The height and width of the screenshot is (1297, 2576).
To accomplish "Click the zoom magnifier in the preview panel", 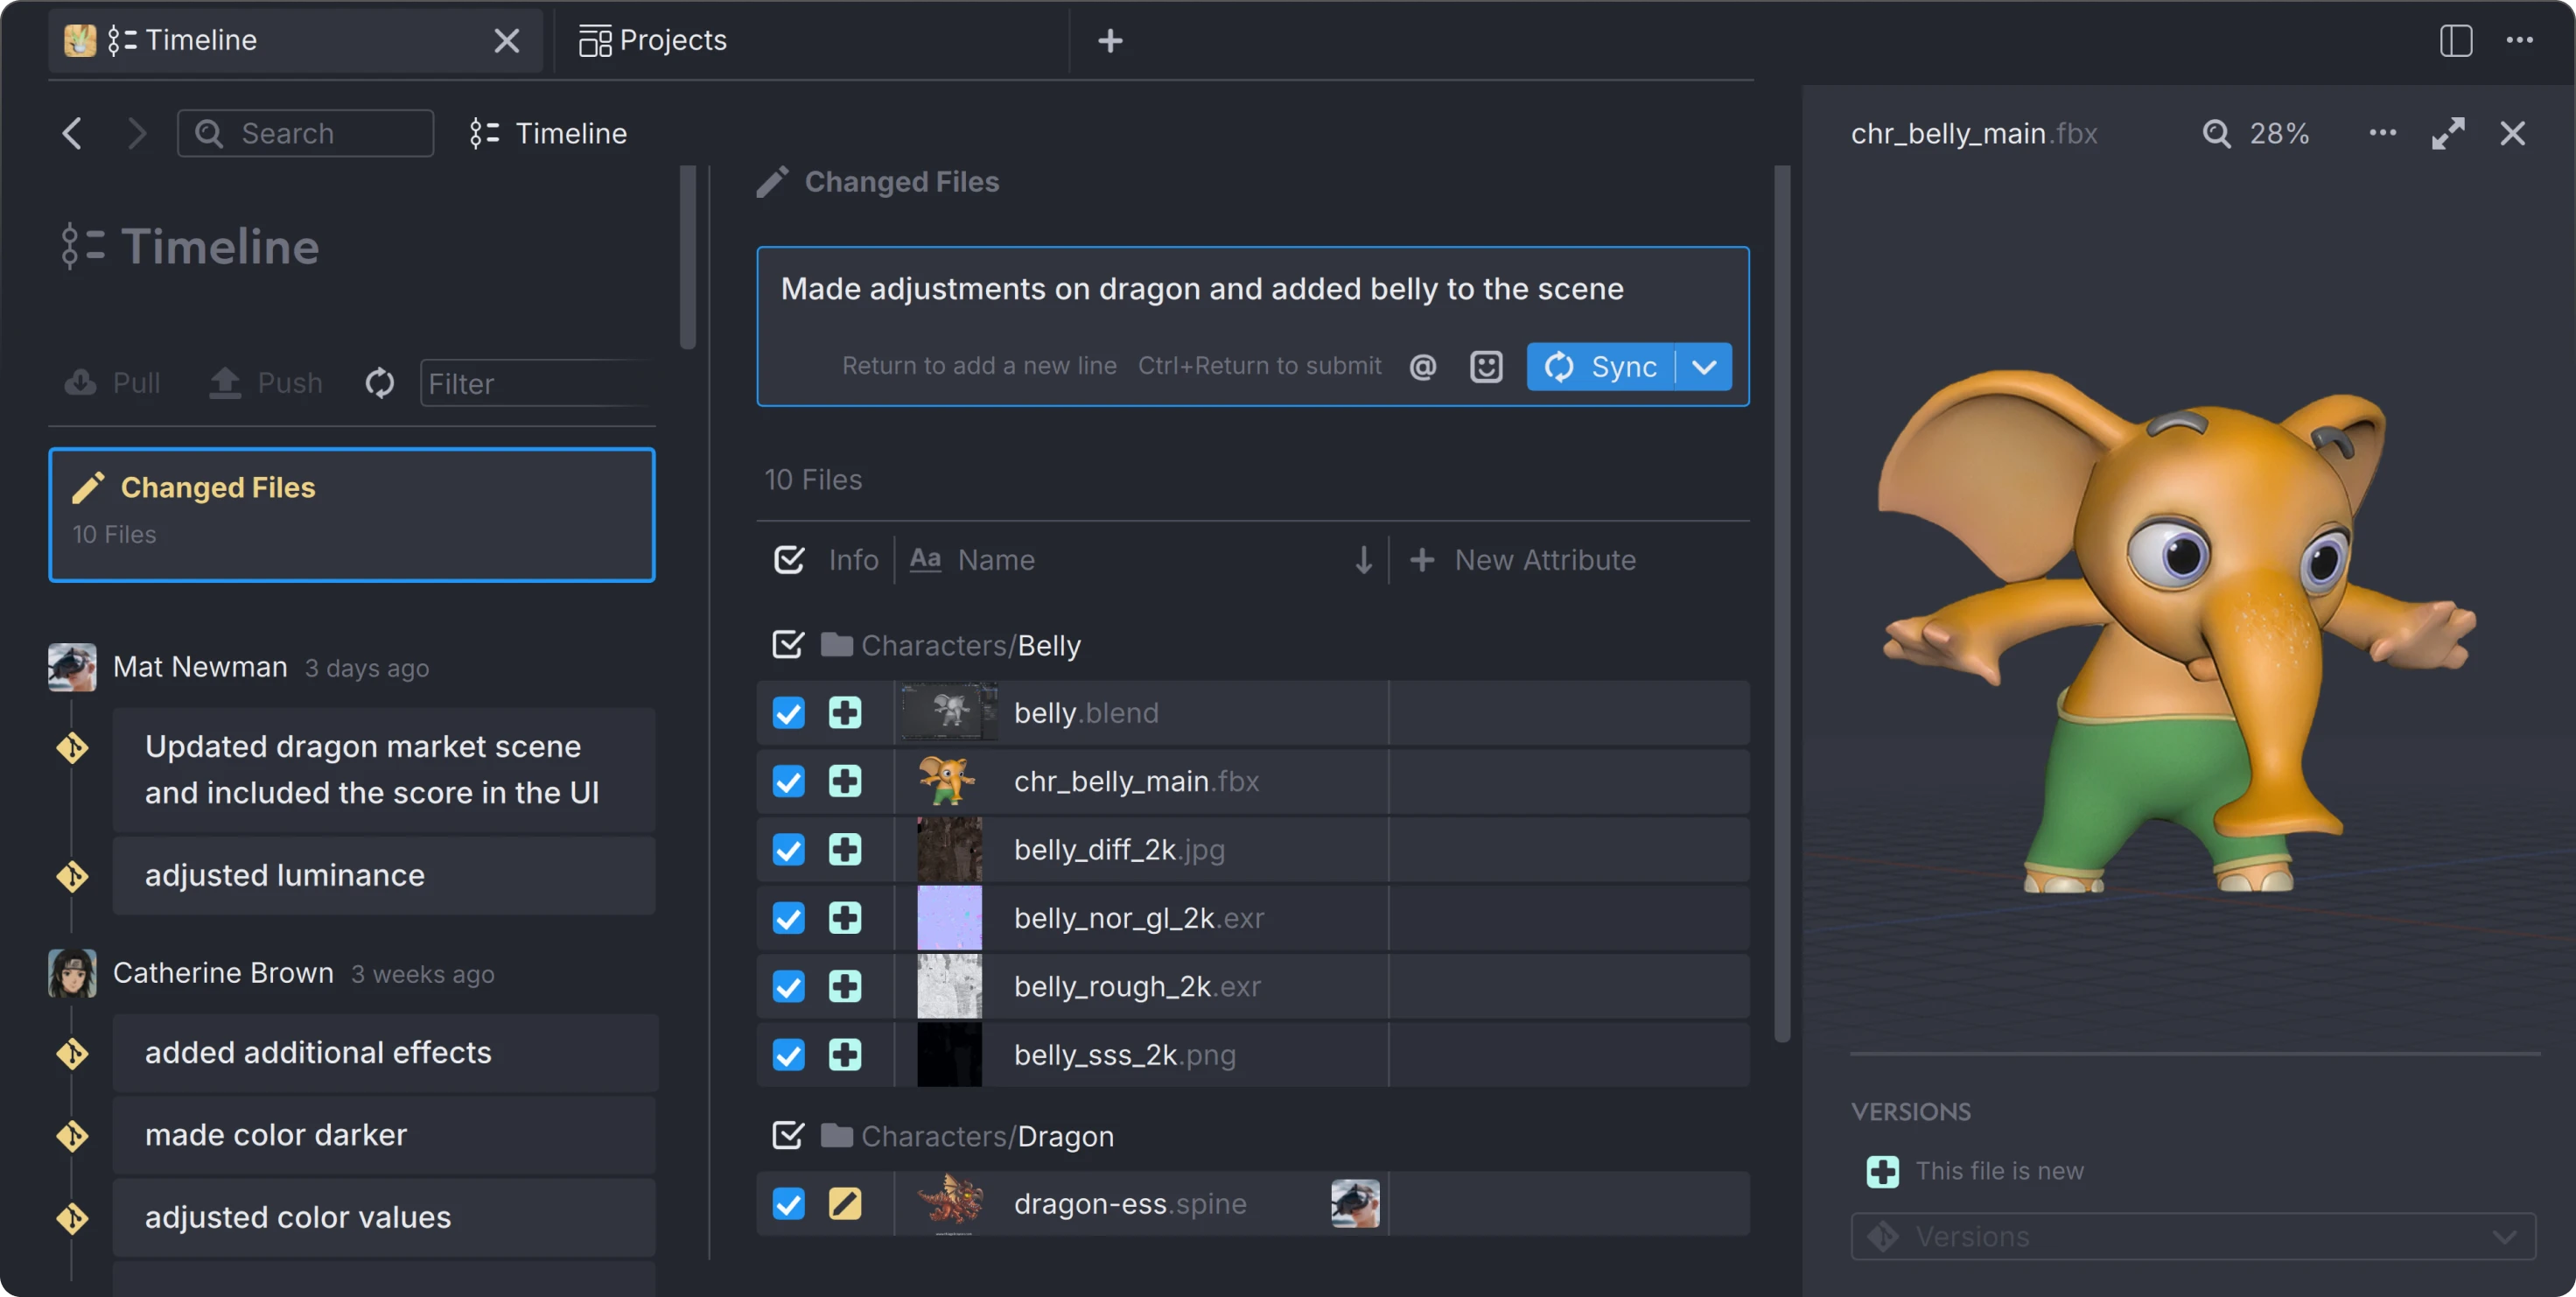I will coord(2217,133).
